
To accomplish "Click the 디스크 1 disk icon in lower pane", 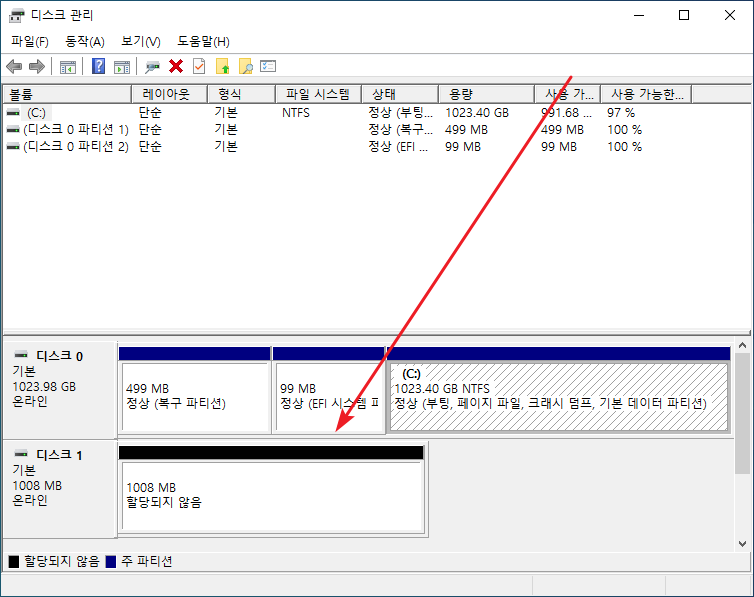I will pos(21,454).
